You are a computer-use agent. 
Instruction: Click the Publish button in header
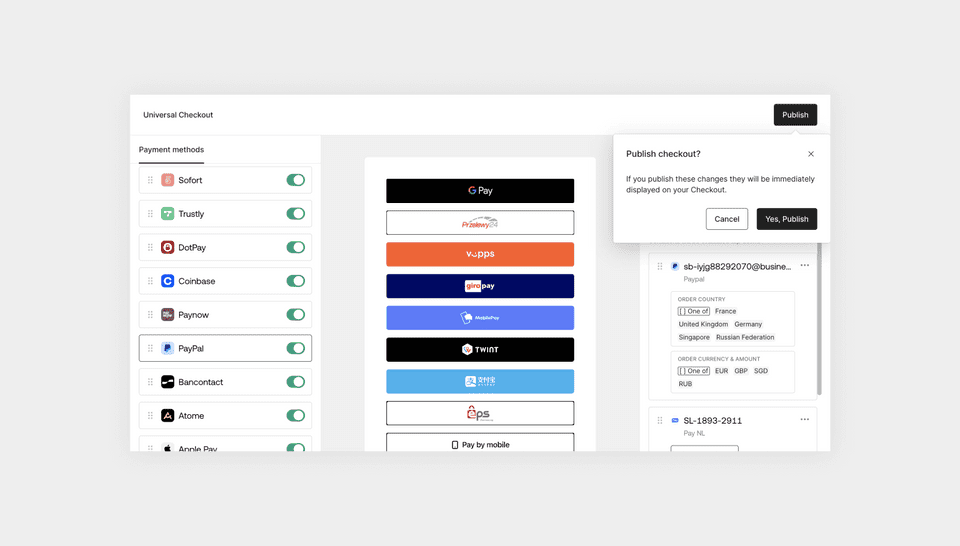(x=795, y=114)
